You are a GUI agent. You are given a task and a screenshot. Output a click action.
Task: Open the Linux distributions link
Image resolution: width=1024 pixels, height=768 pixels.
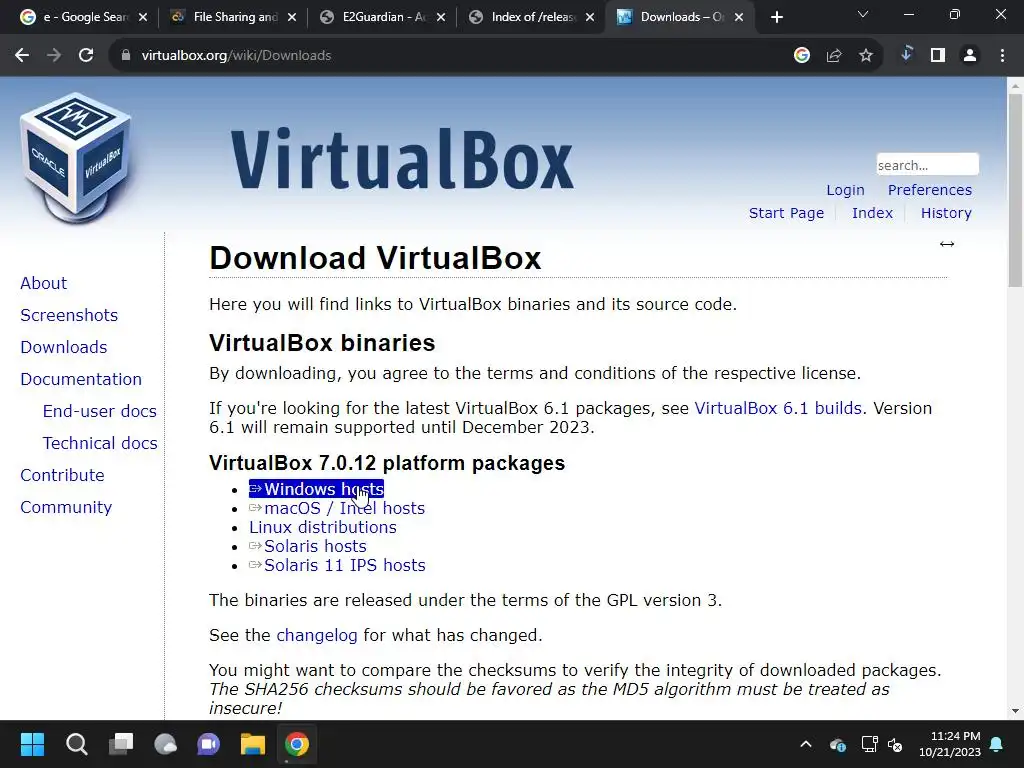[x=323, y=527]
